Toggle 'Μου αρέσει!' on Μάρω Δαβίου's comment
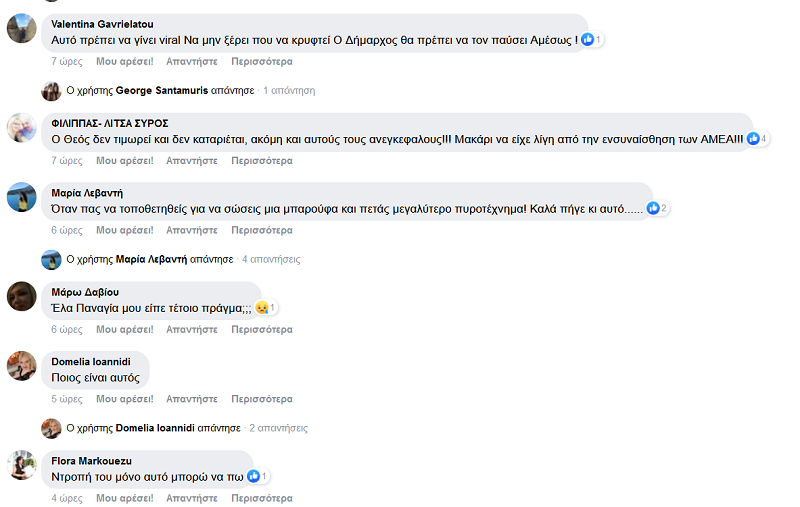This screenshot has width=800, height=507. point(124,329)
